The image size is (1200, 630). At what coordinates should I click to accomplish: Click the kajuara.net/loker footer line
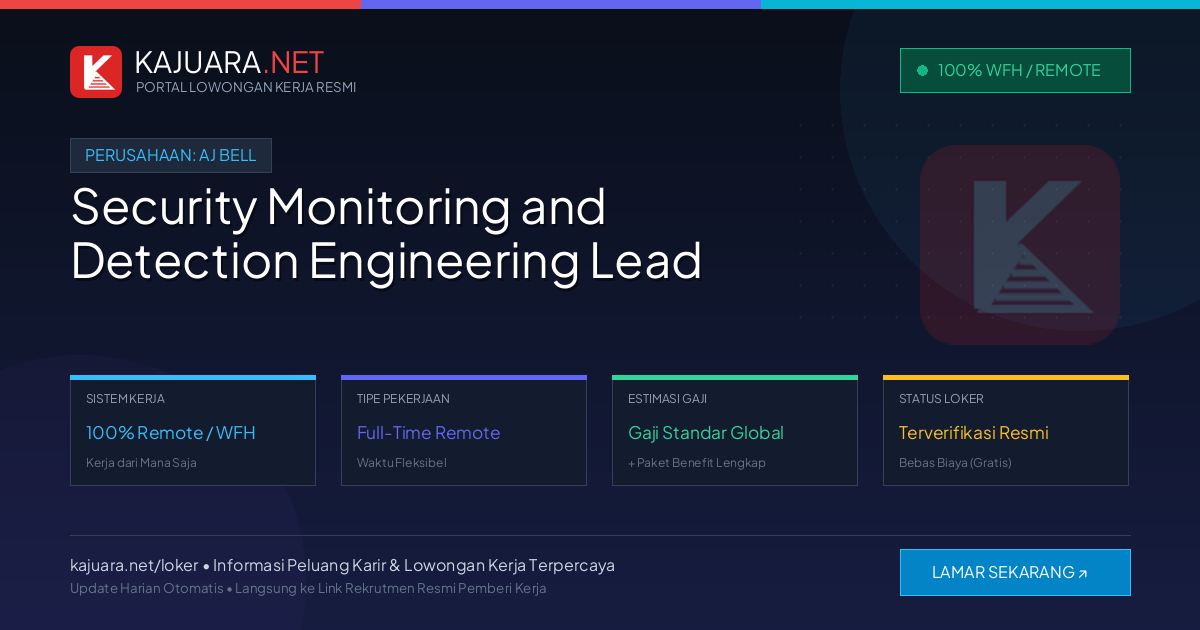(x=342, y=565)
